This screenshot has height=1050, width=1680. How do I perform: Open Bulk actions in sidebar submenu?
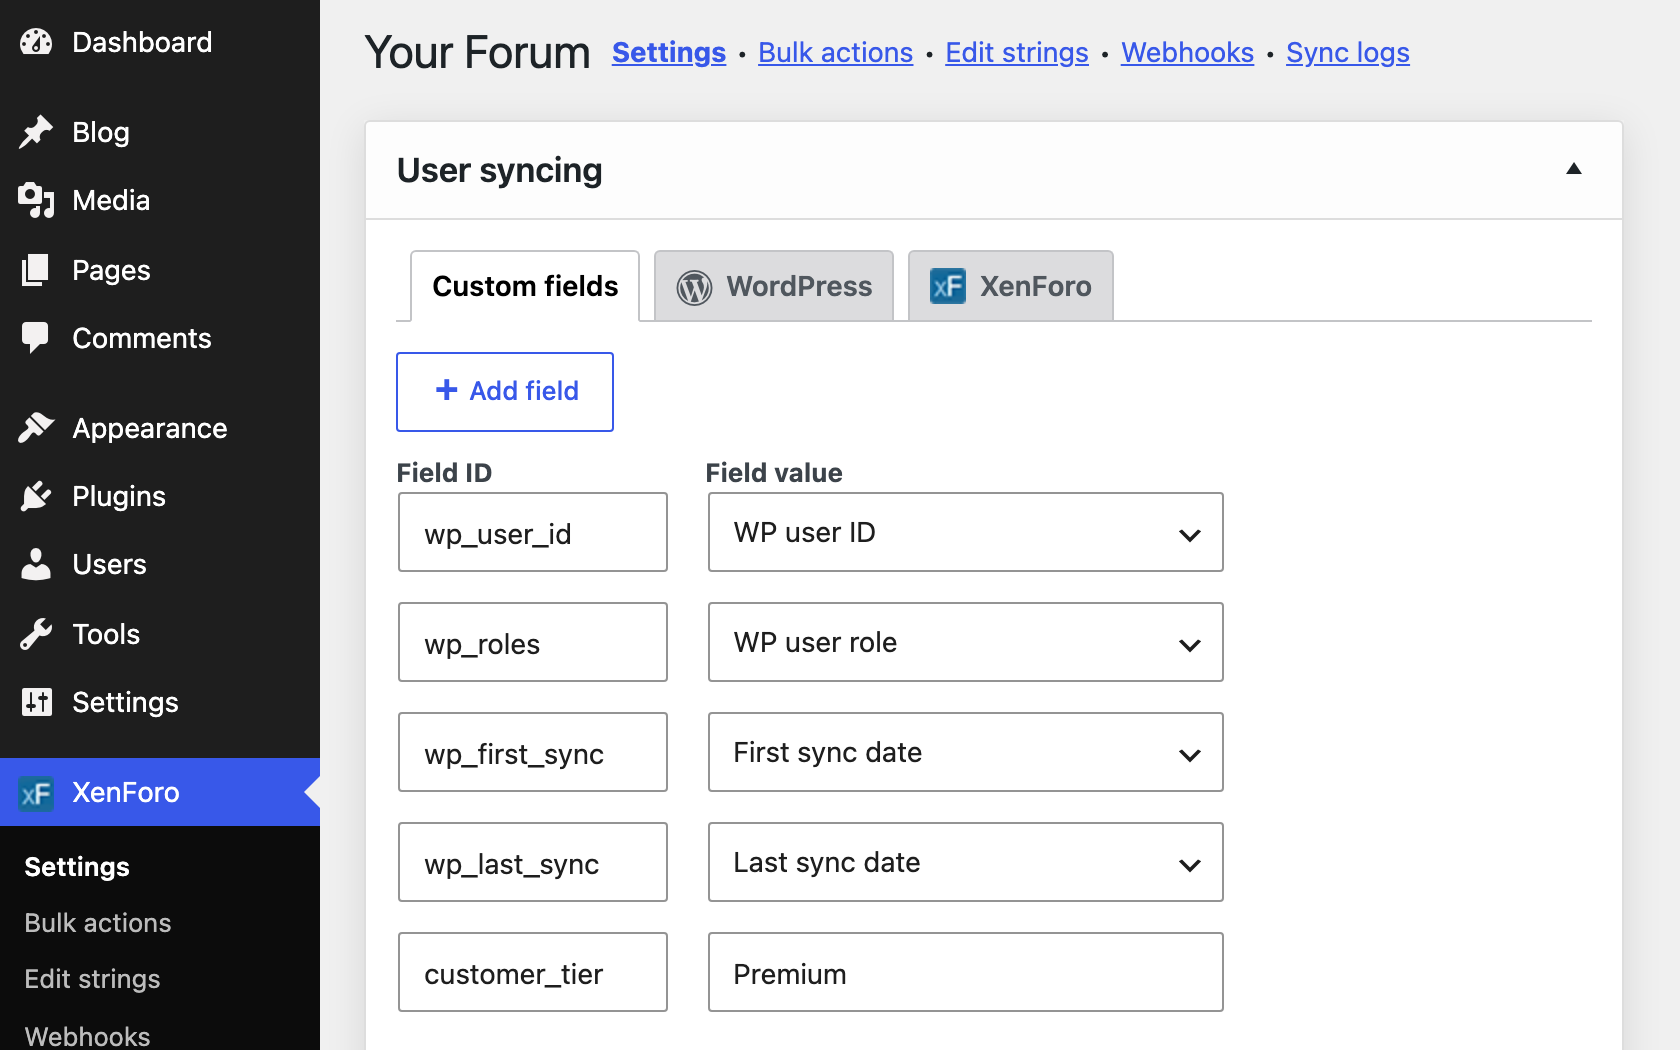98,923
